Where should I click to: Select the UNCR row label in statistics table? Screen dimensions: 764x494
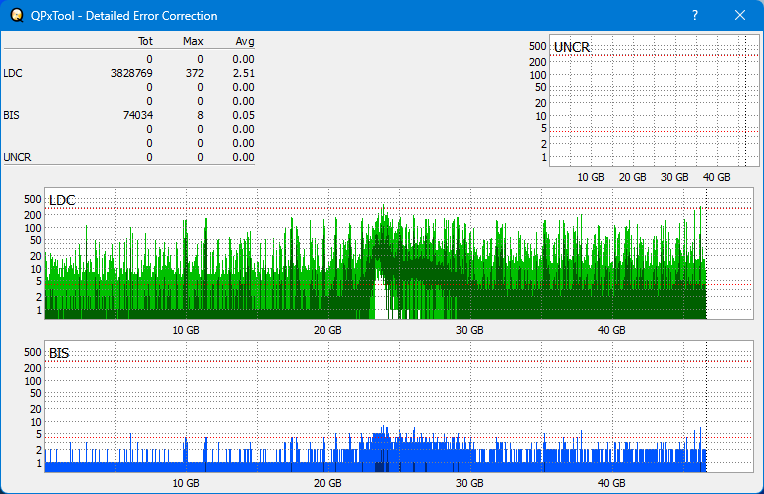pos(17,157)
